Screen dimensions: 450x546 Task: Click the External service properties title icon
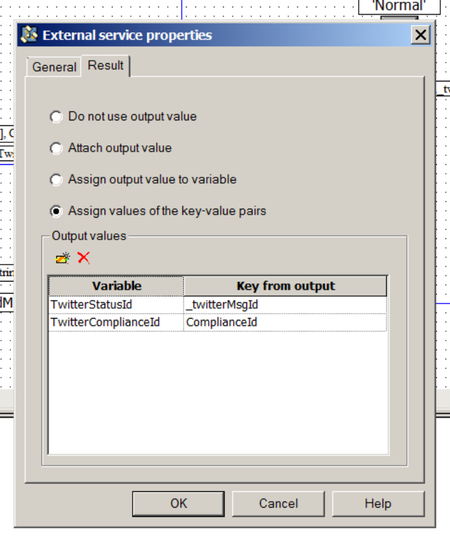[x=29, y=35]
